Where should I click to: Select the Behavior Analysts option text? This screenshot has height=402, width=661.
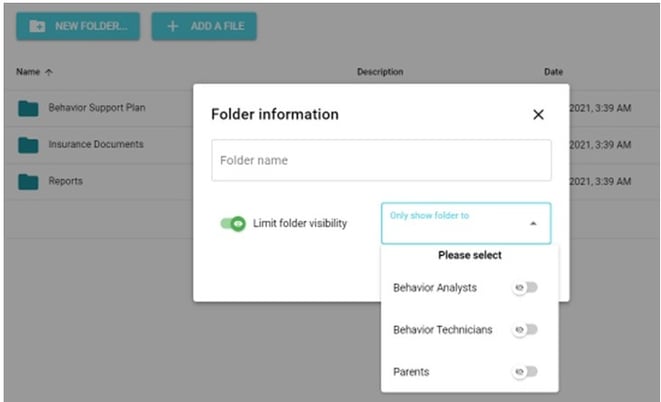point(435,288)
